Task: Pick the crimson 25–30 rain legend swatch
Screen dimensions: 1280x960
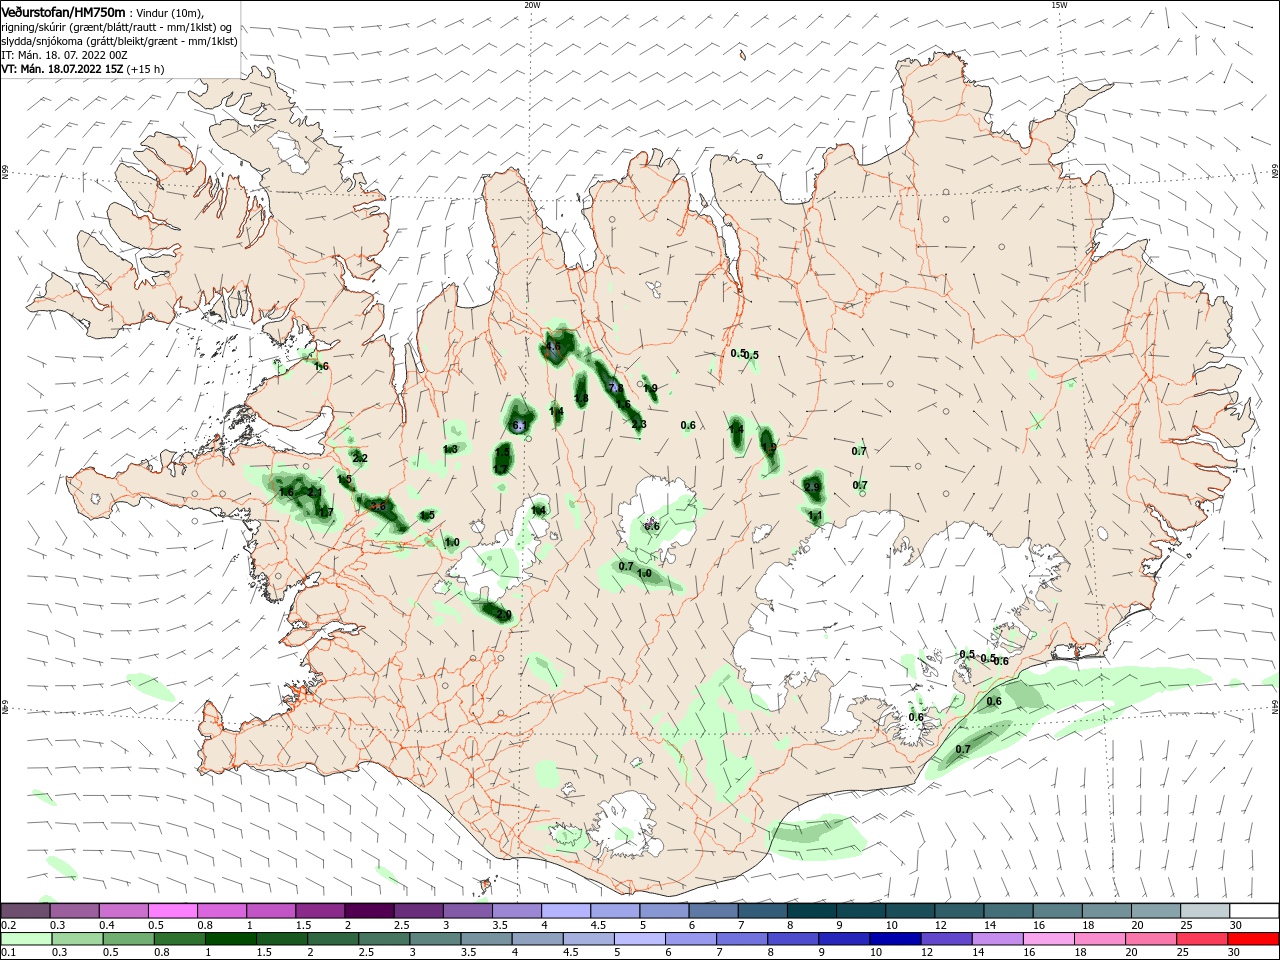Action: click(1203, 939)
